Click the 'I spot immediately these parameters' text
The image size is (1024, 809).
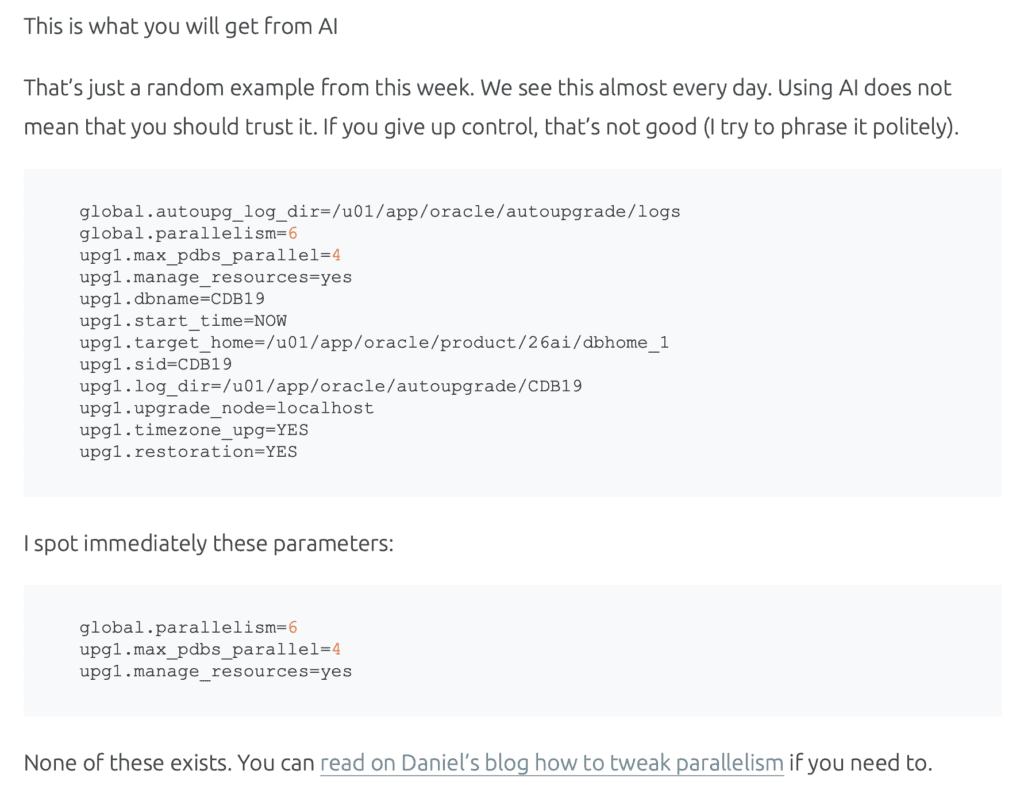(209, 543)
